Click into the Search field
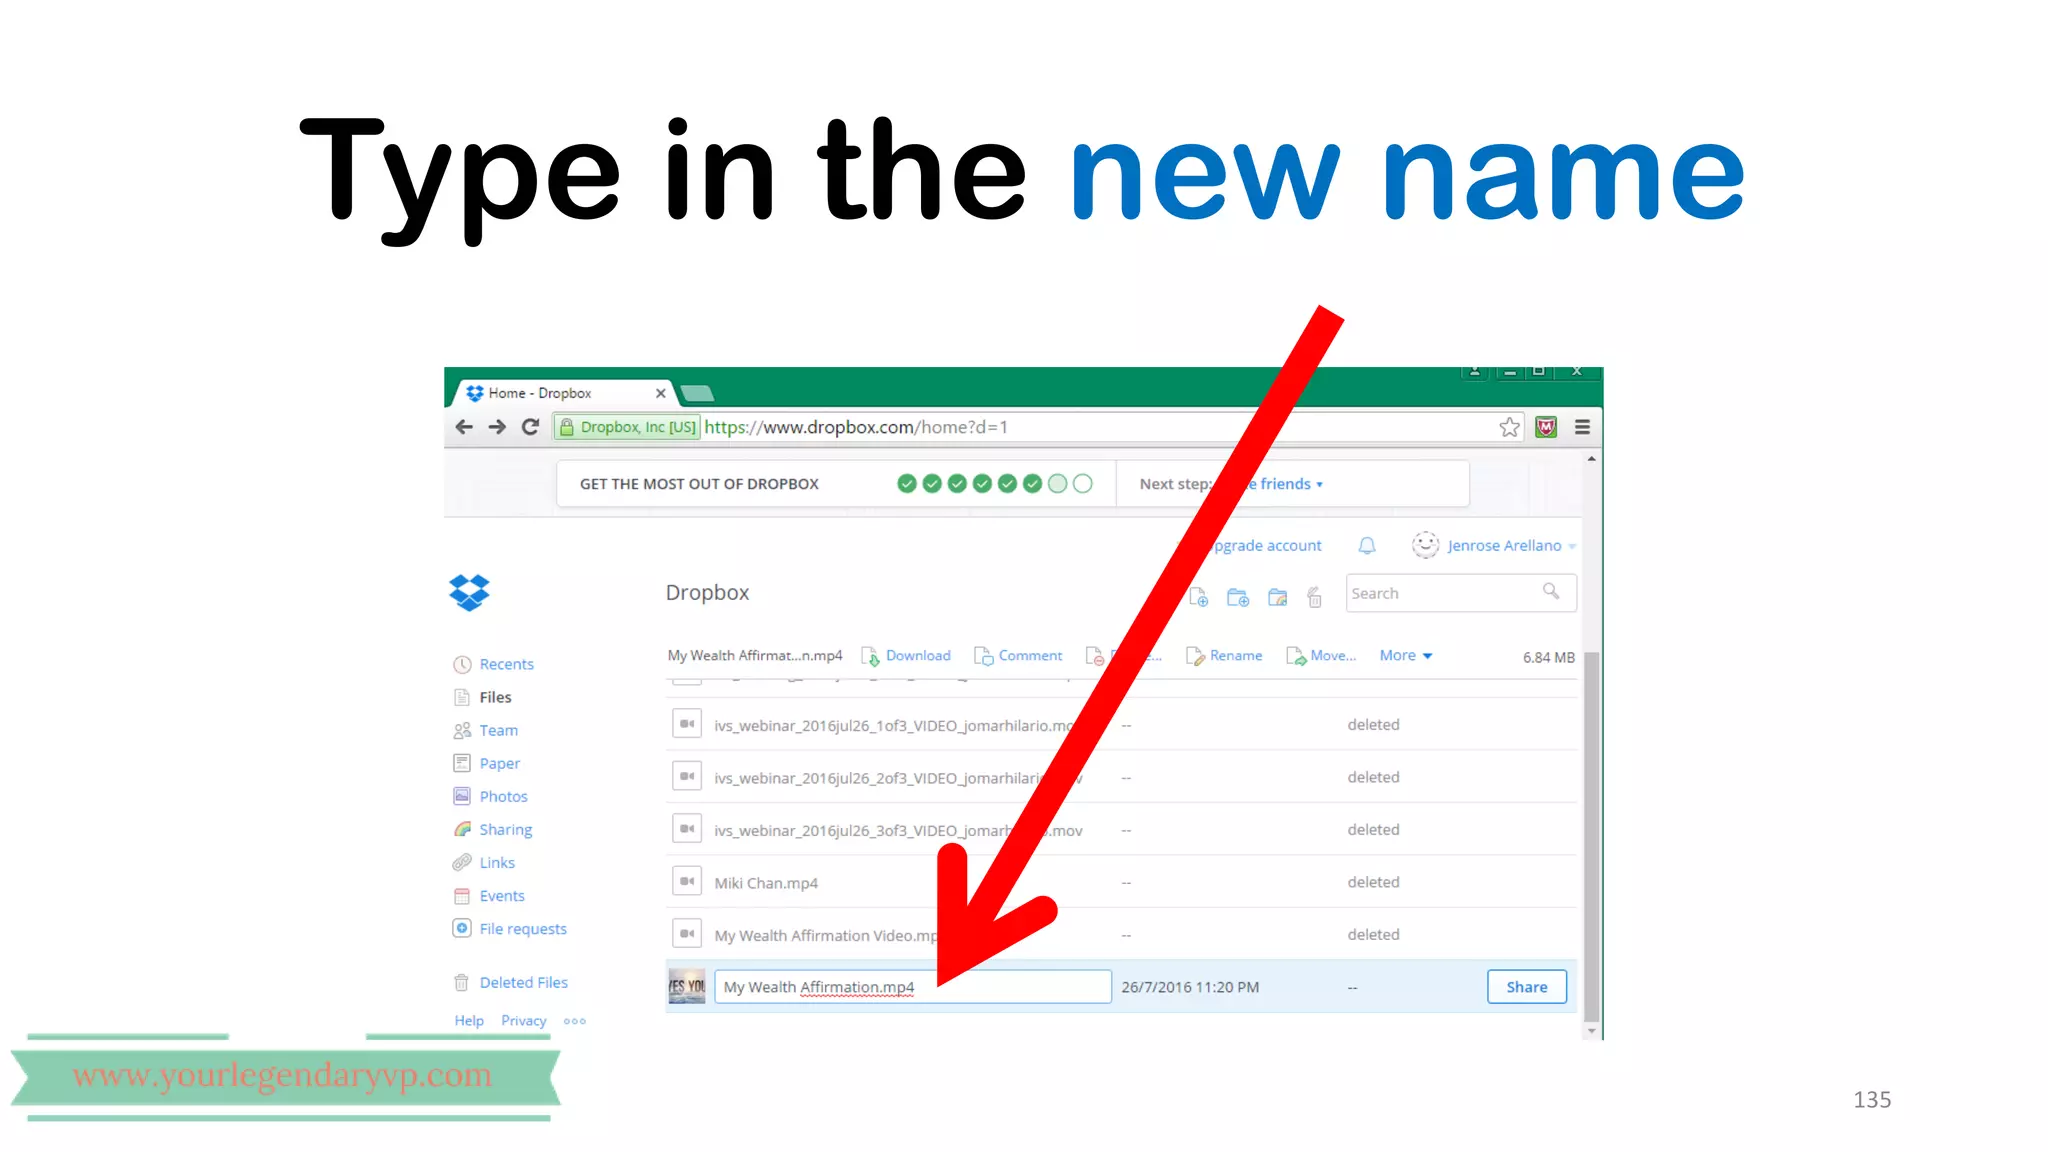This screenshot has width=2048, height=1152. click(x=1461, y=593)
